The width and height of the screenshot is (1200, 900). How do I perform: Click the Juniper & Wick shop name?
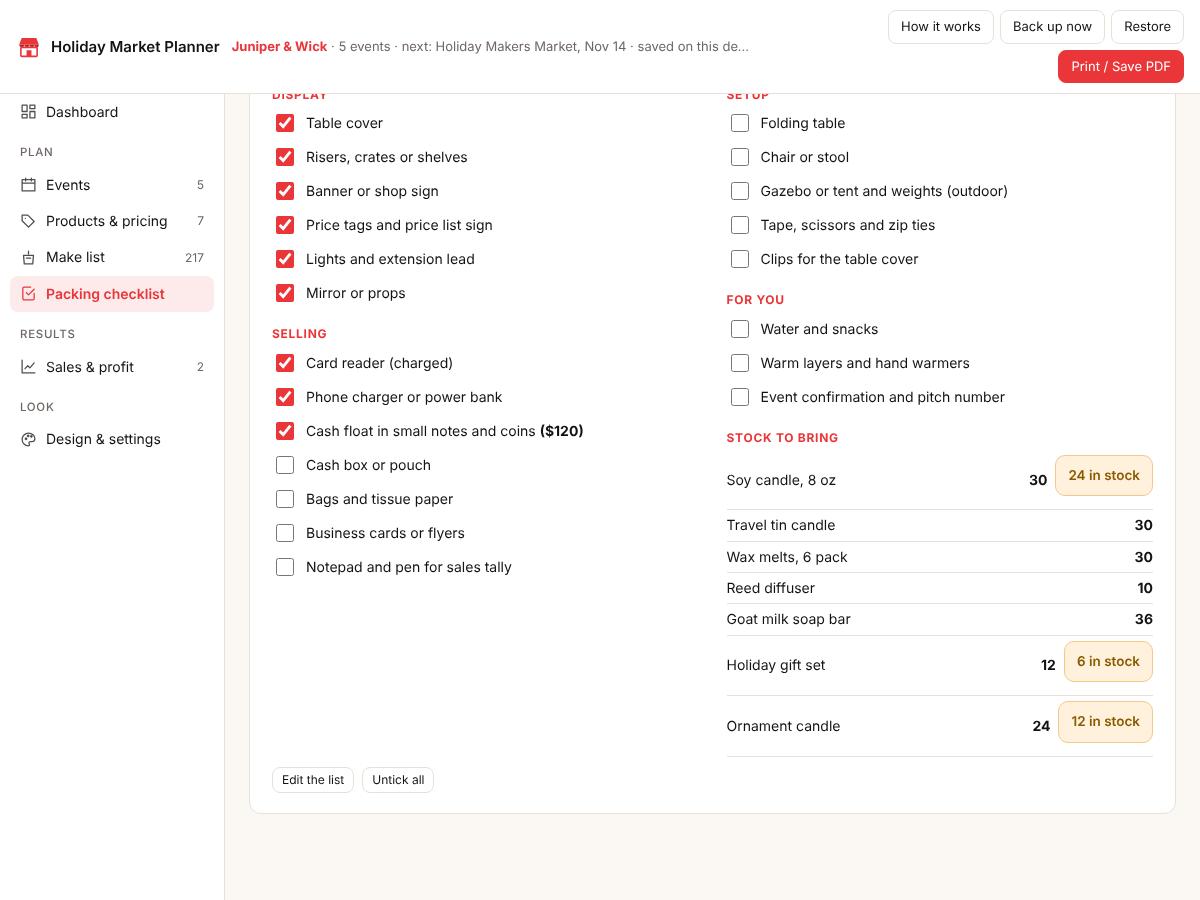coord(280,47)
